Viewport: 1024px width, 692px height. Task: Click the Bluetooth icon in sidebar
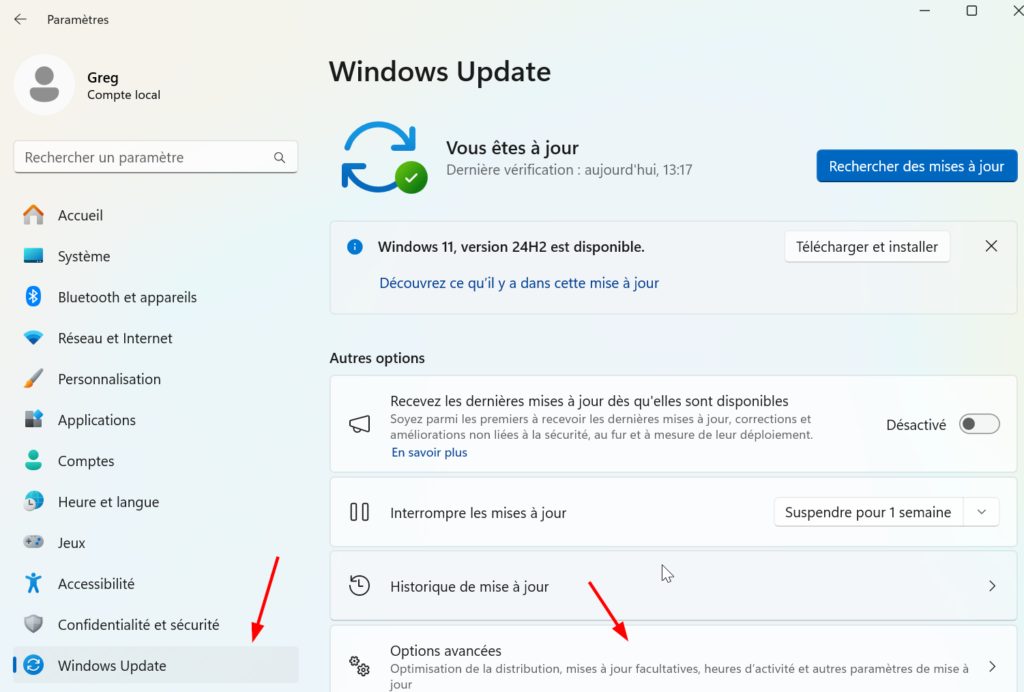click(33, 296)
